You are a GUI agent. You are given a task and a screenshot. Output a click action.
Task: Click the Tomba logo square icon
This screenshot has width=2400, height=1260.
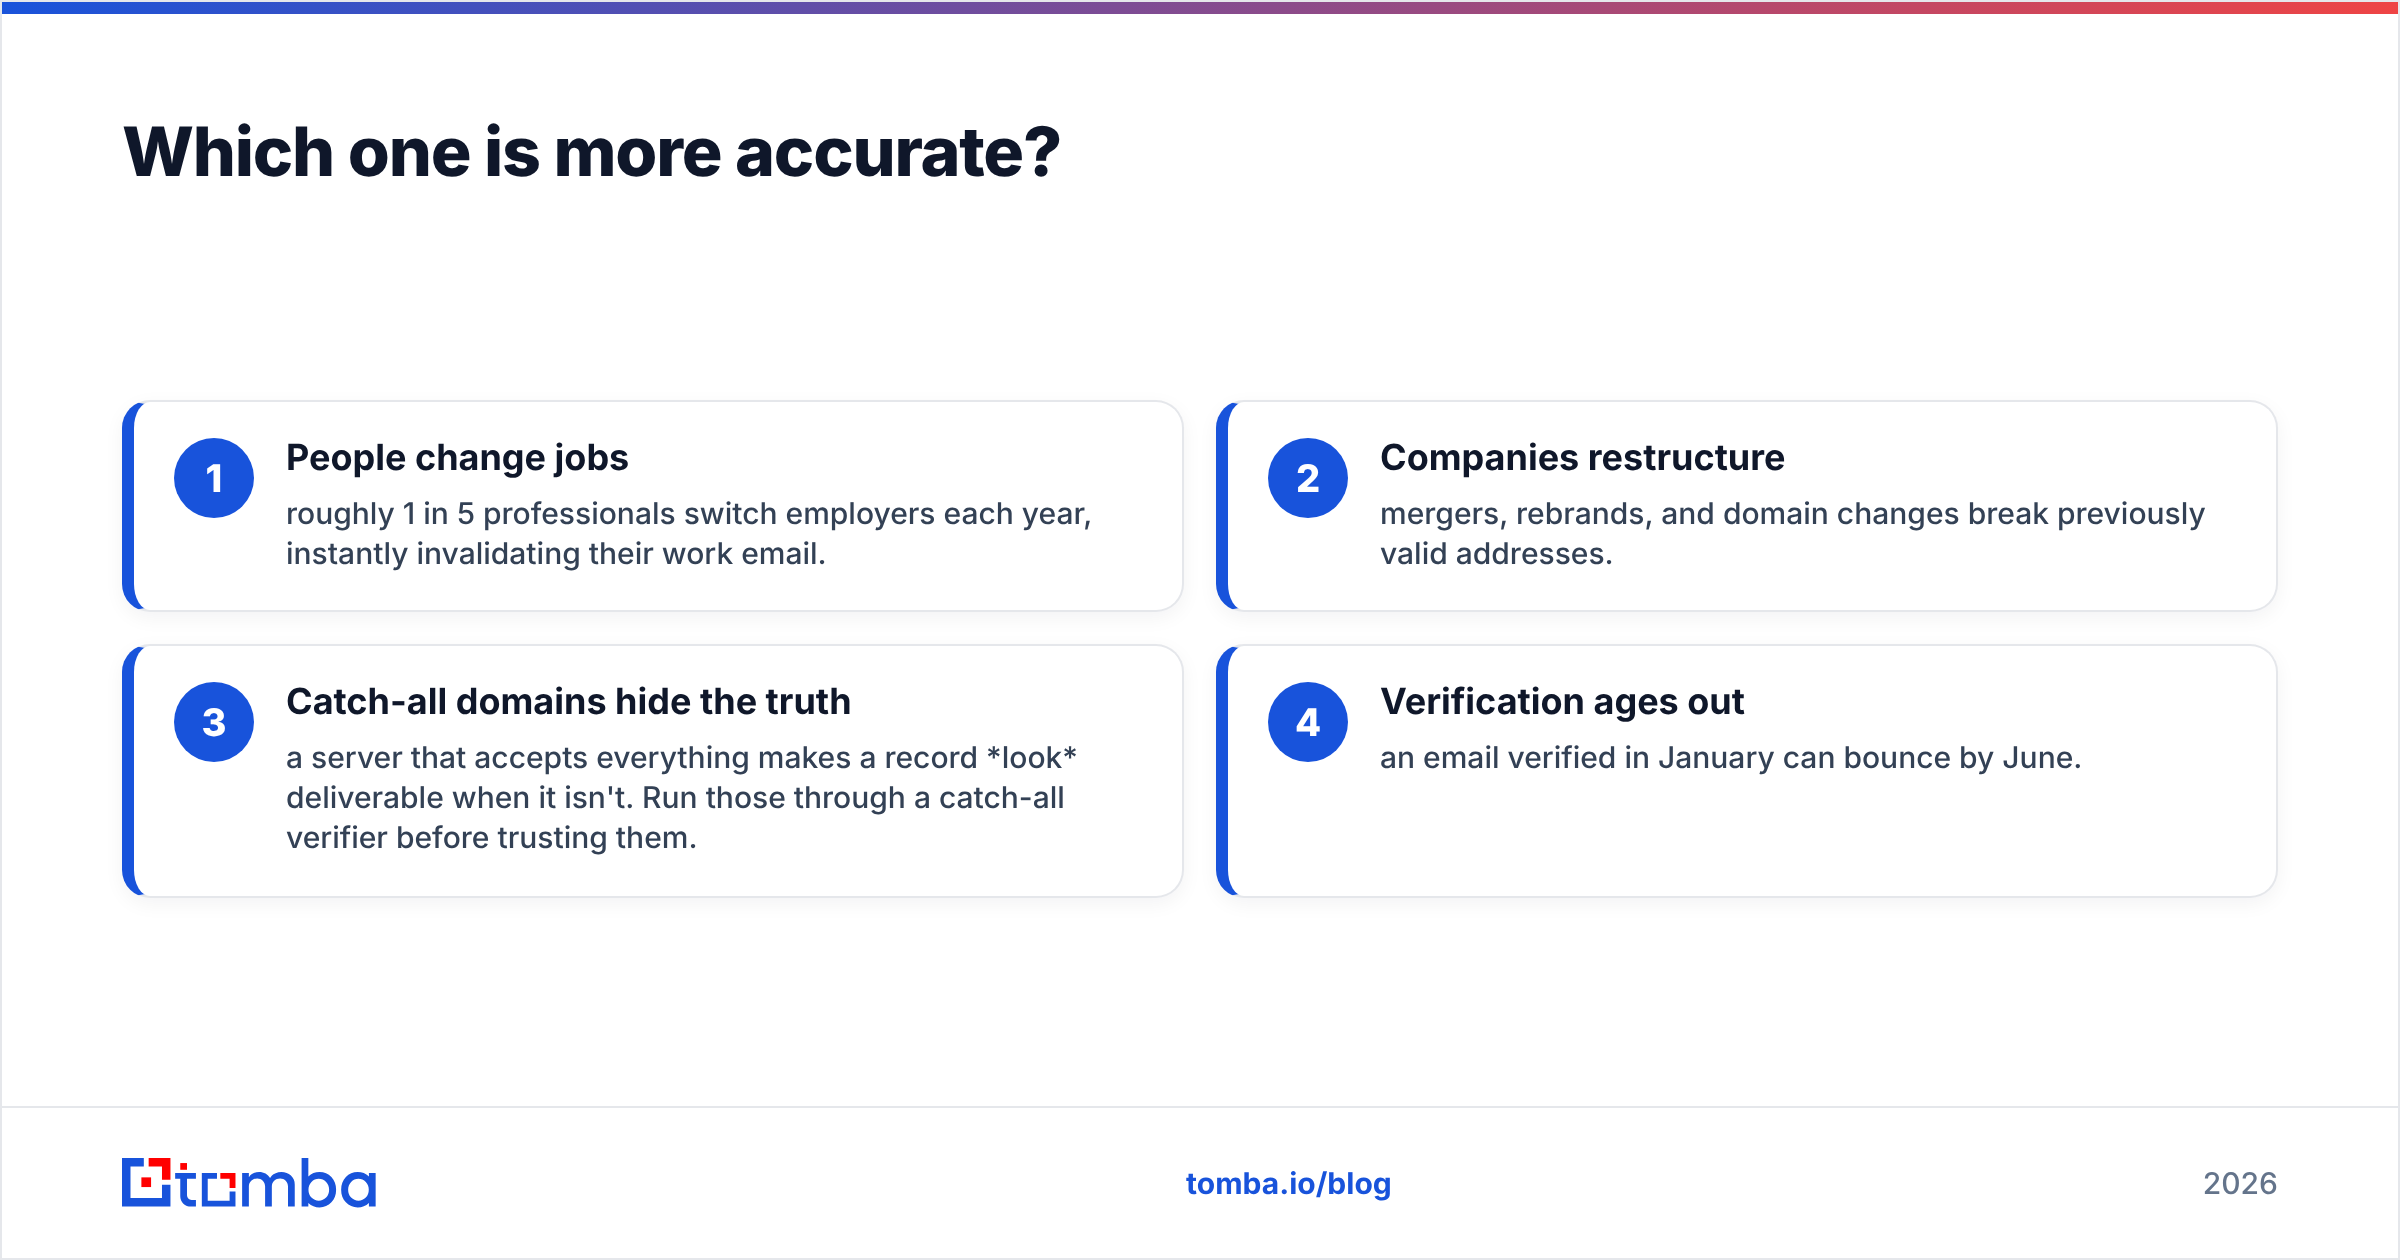146,1182
